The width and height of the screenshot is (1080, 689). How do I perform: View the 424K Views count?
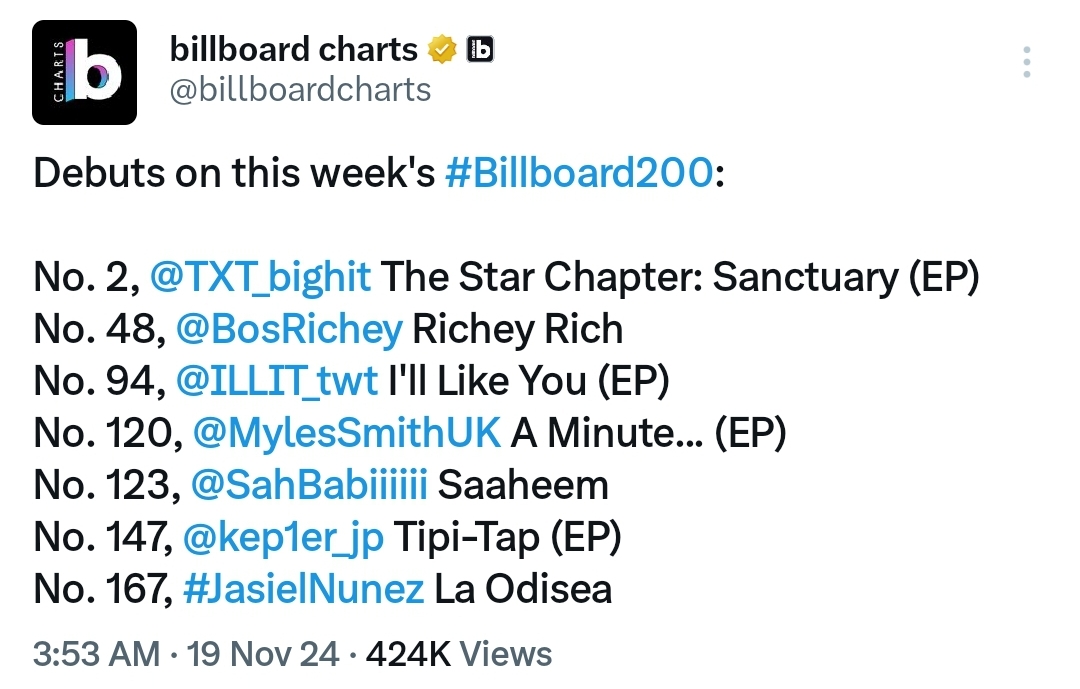[459, 654]
